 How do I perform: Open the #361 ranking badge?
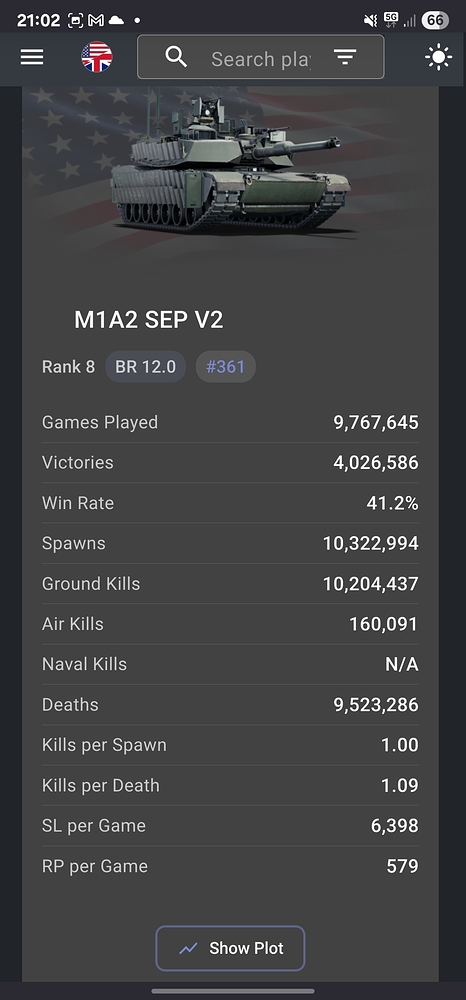tap(226, 367)
